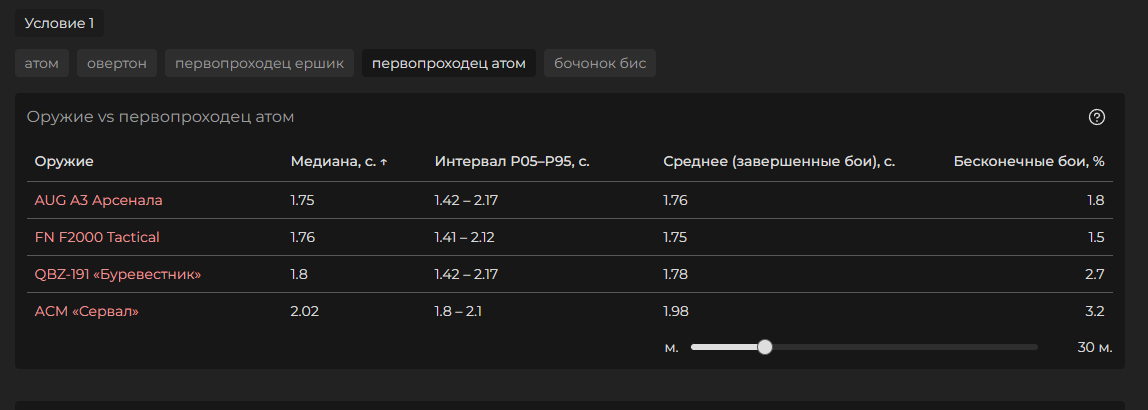The image size is (1148, 410).
Task: Choose the бочонок бис tab
Action: 600,63
